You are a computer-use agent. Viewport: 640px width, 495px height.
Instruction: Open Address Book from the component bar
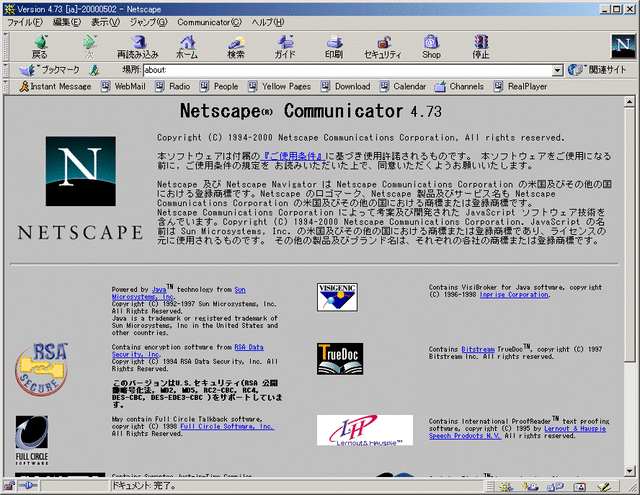click(x=580, y=486)
